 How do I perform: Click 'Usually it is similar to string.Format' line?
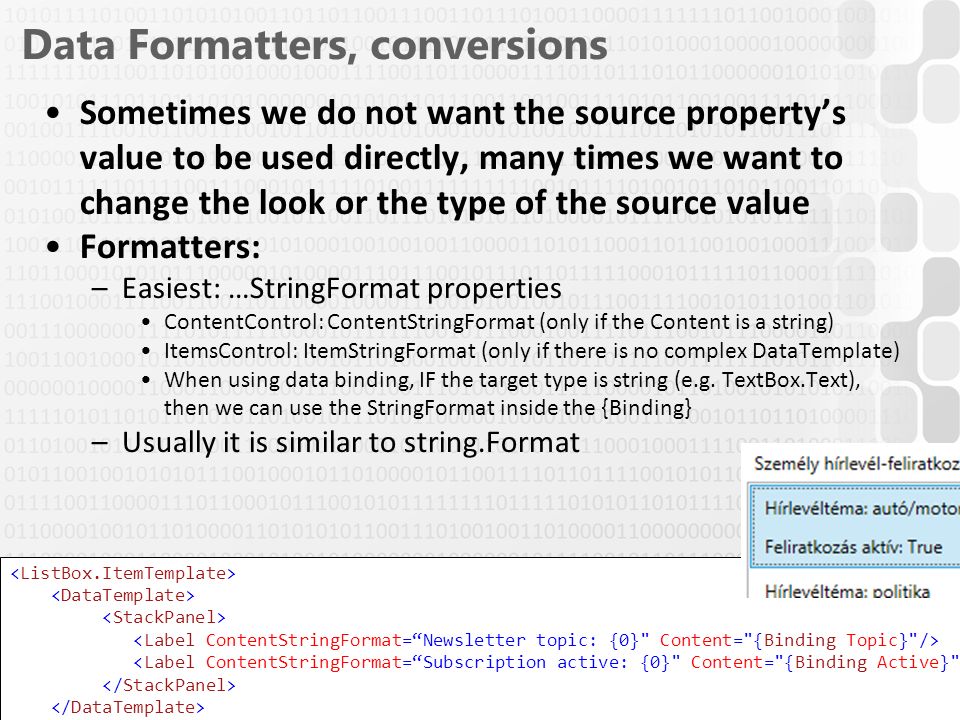point(351,443)
